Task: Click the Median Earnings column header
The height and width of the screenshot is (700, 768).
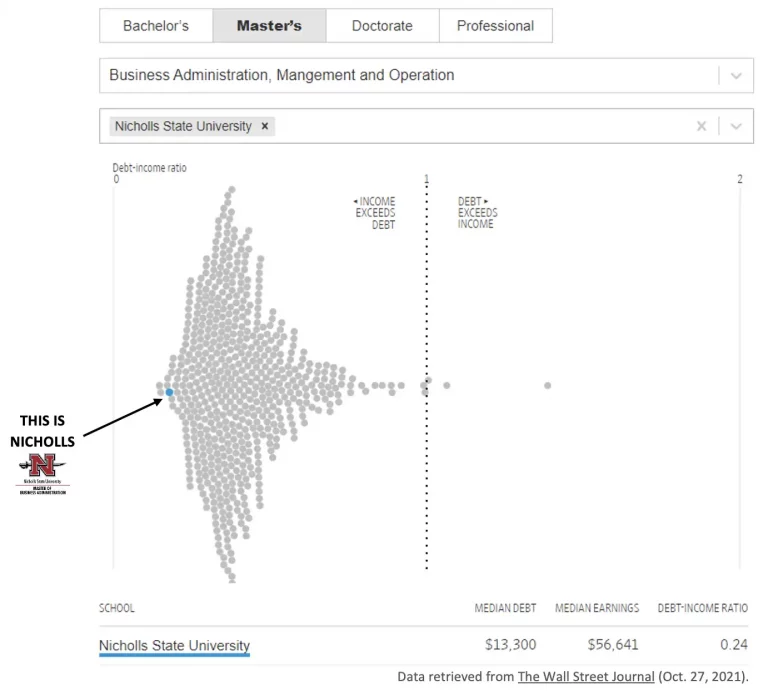Action: pos(597,608)
